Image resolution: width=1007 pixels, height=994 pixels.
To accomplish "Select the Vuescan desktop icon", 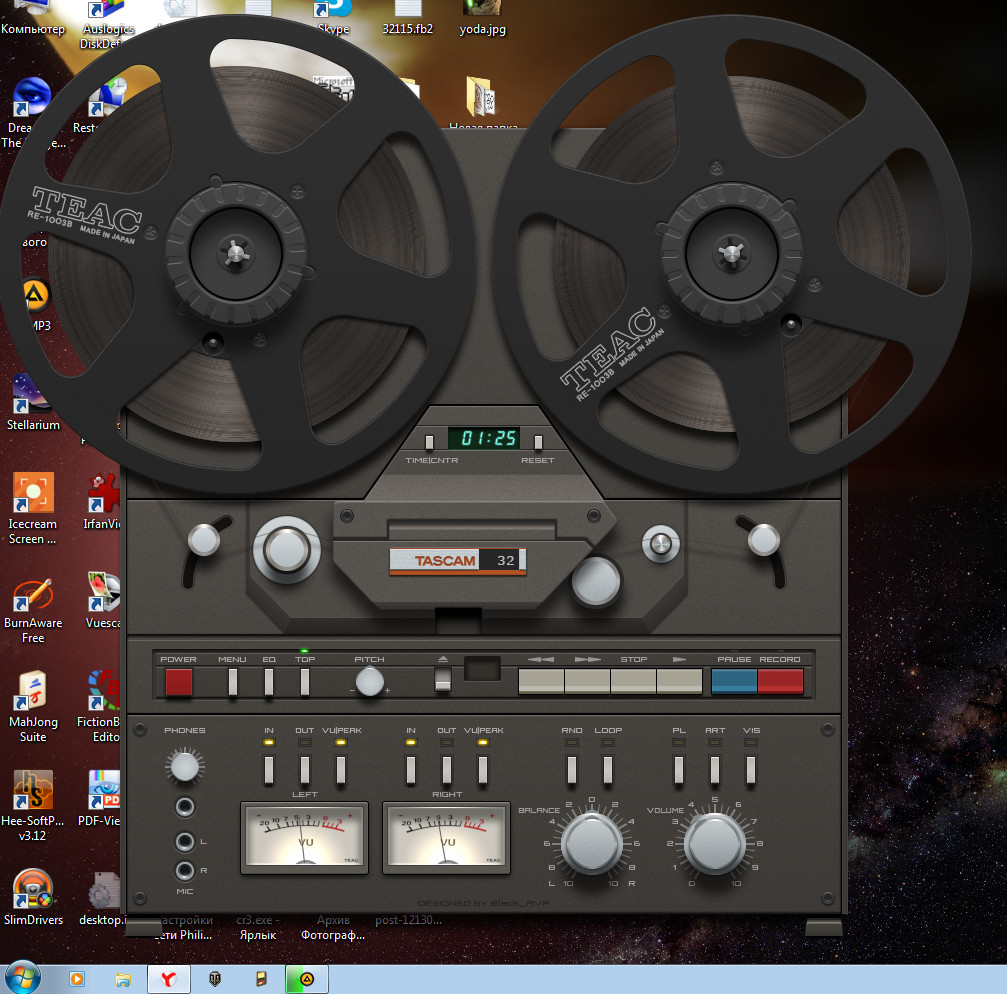I will (103, 600).
